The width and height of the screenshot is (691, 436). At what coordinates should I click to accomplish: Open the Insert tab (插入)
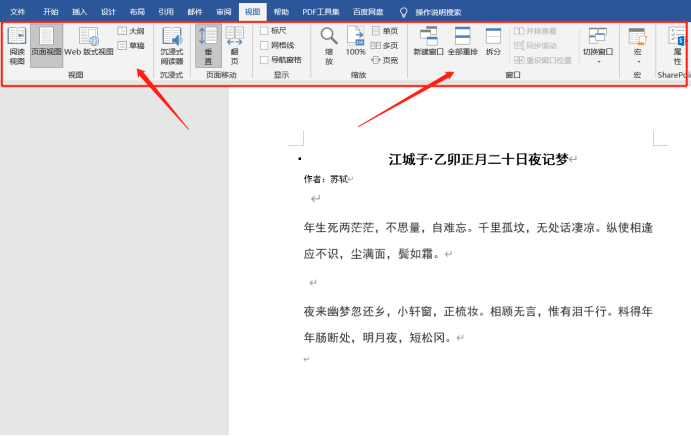coord(79,12)
